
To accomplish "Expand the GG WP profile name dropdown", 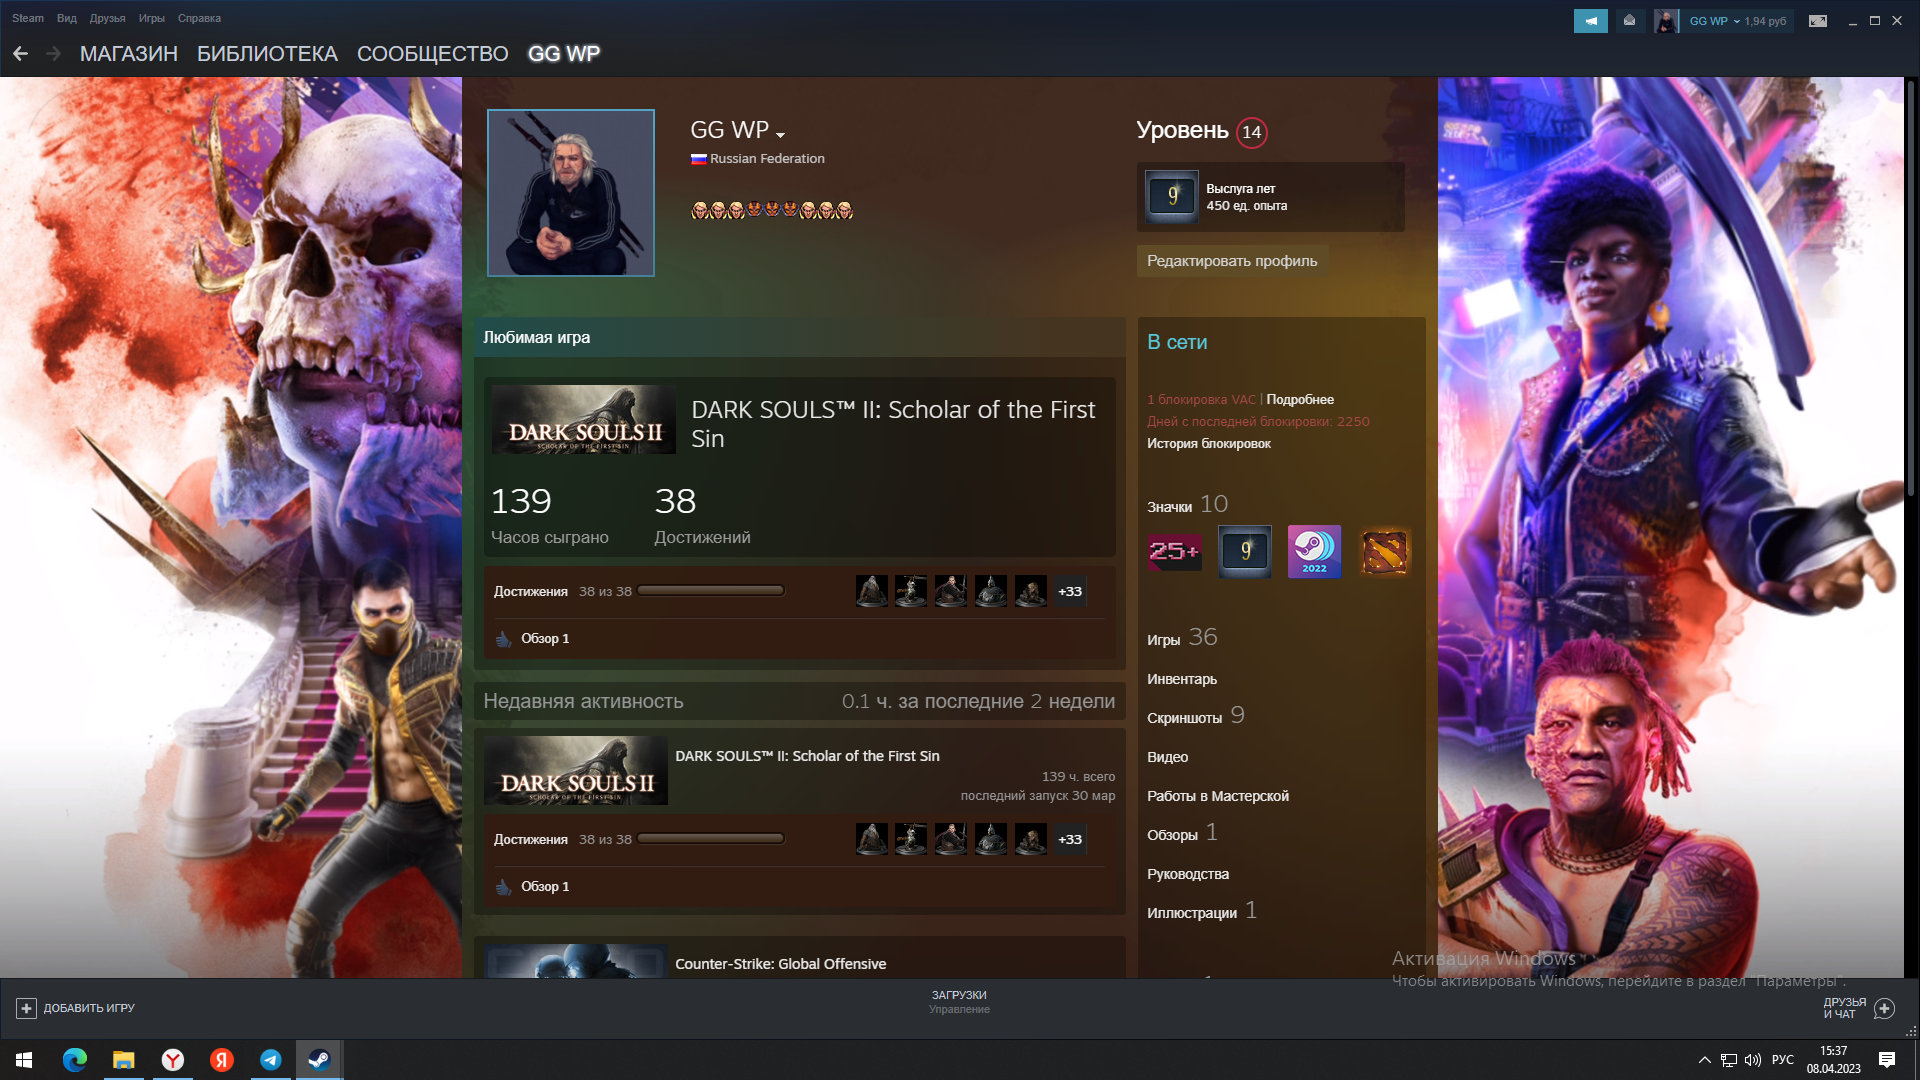I will [780, 135].
